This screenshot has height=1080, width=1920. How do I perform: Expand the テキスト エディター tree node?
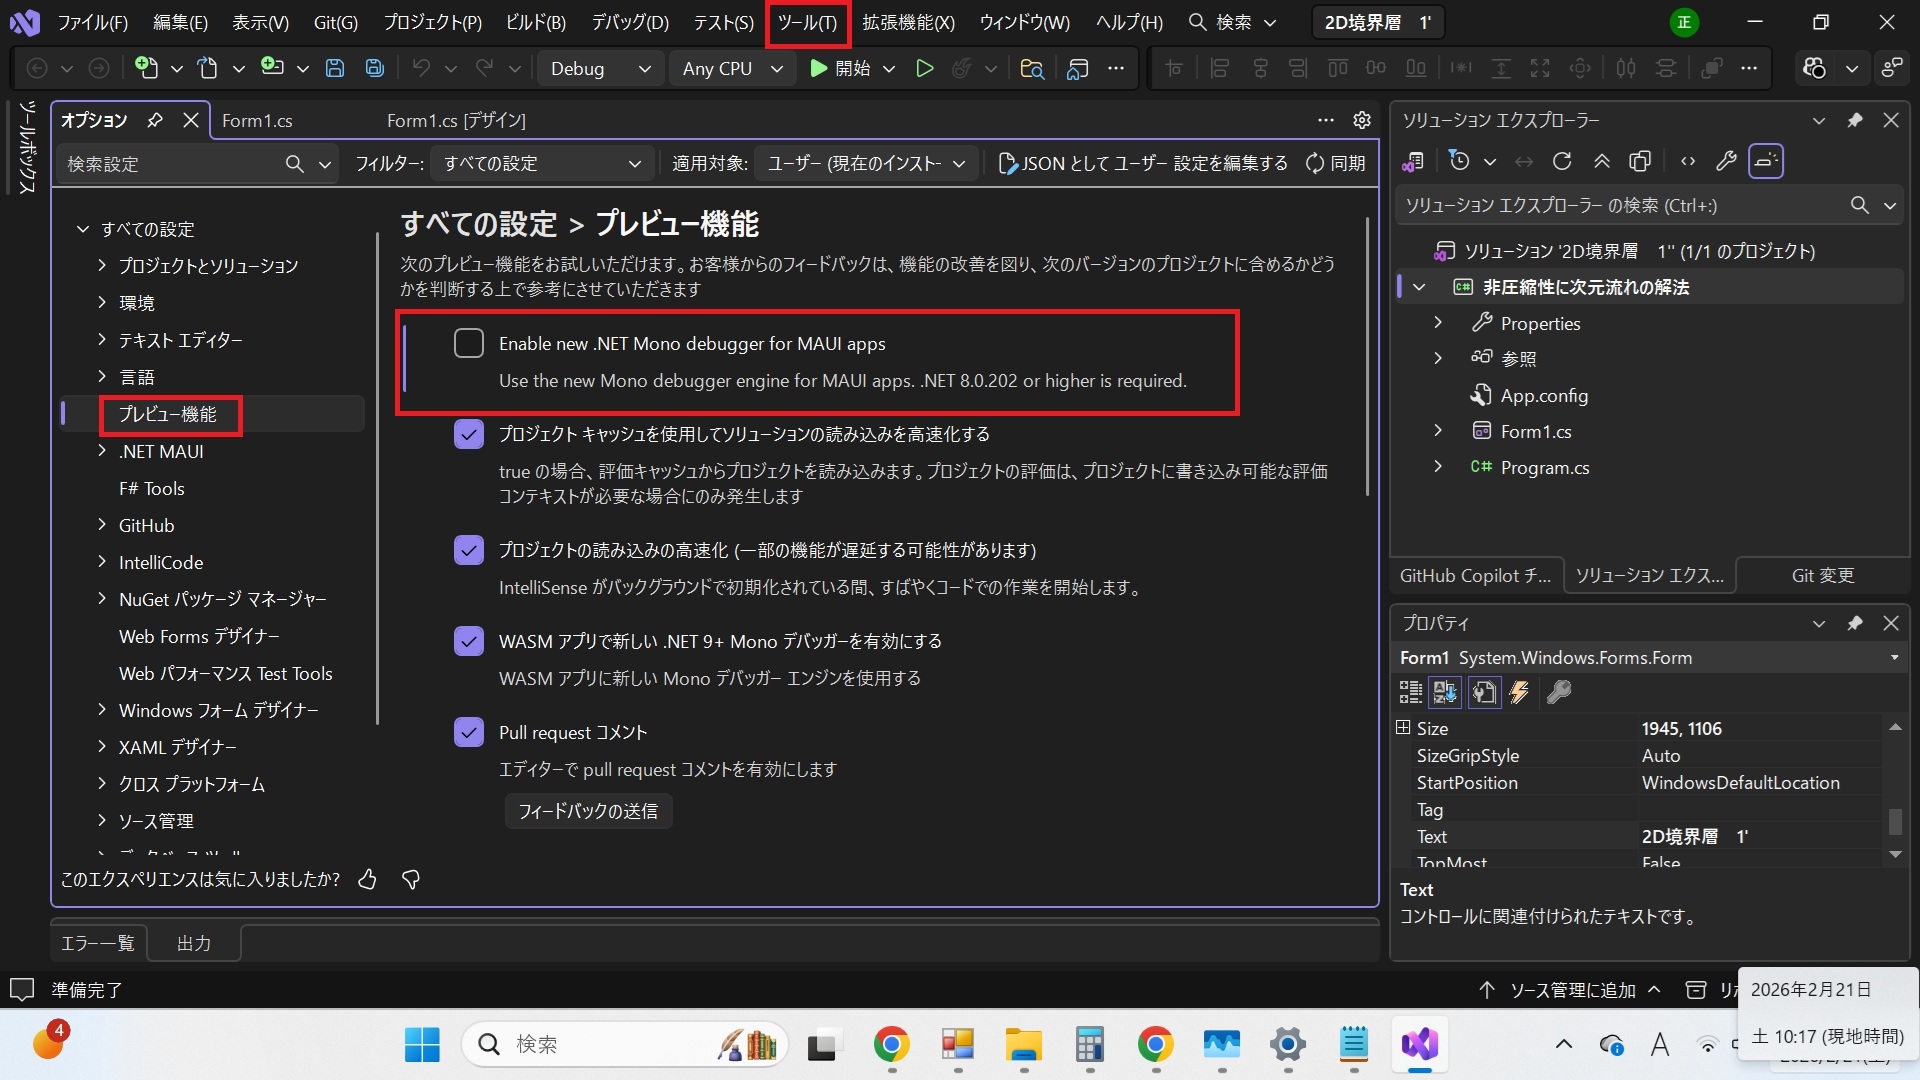pyautogui.click(x=102, y=340)
